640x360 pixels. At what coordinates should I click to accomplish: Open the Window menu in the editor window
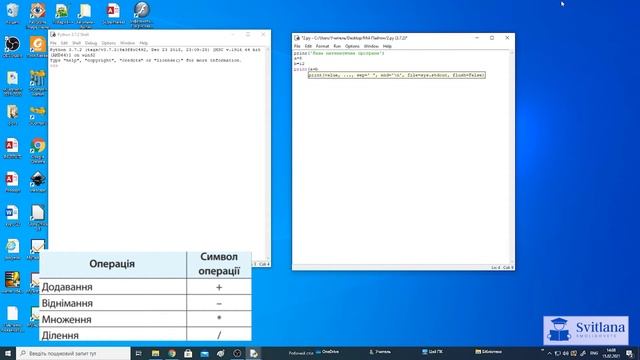[x=371, y=47]
